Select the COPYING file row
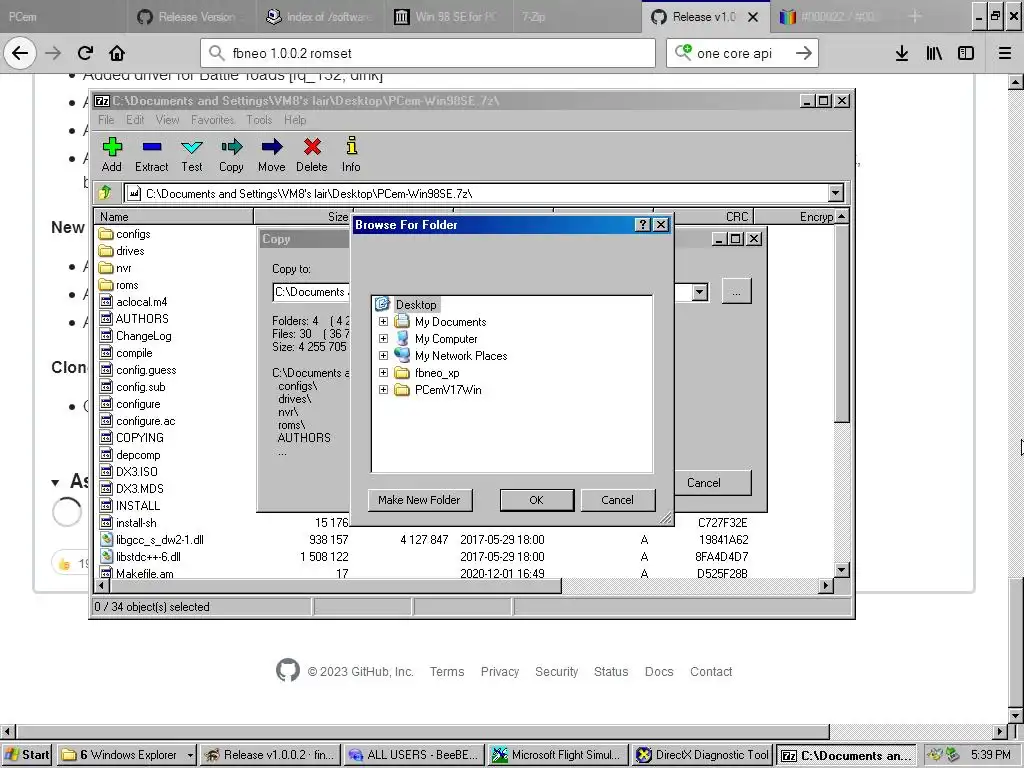This screenshot has width=1024, height=768. pos(131,438)
